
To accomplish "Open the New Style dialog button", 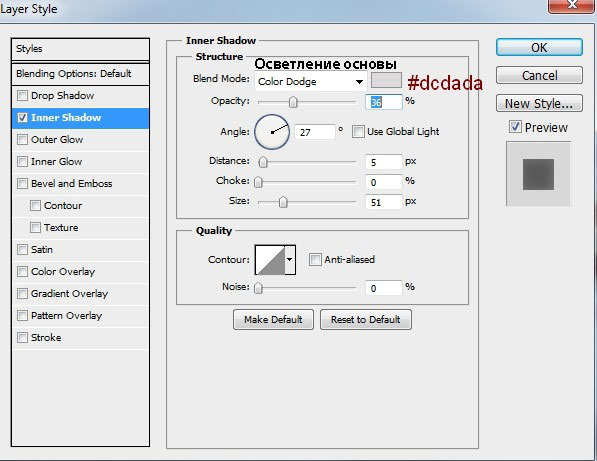I will [539, 103].
